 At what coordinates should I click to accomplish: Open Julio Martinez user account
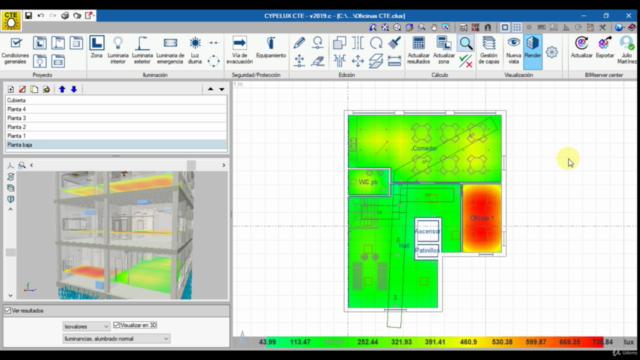(x=627, y=50)
